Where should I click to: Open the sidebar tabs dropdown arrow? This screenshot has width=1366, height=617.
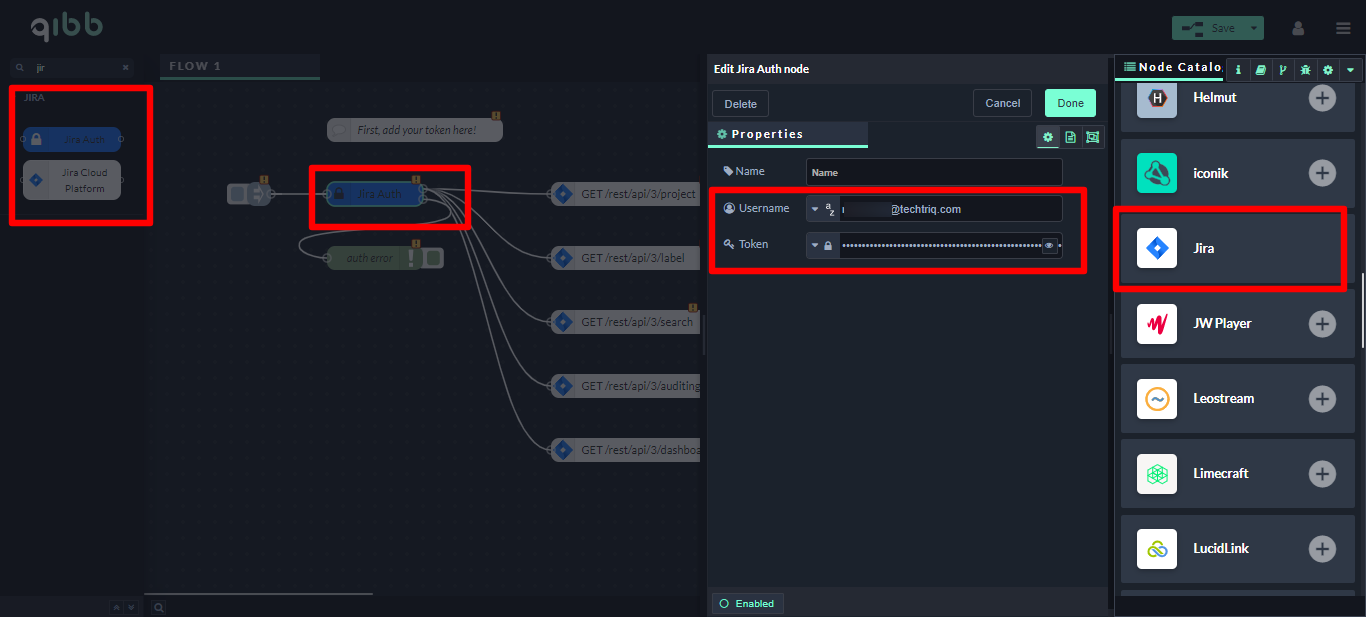coord(1351,69)
